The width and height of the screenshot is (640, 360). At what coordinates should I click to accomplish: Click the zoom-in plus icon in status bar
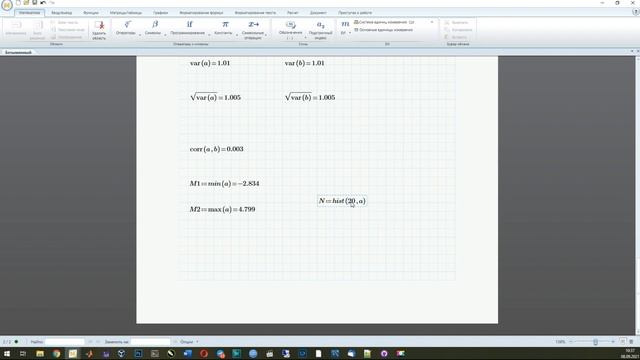pos(613,342)
